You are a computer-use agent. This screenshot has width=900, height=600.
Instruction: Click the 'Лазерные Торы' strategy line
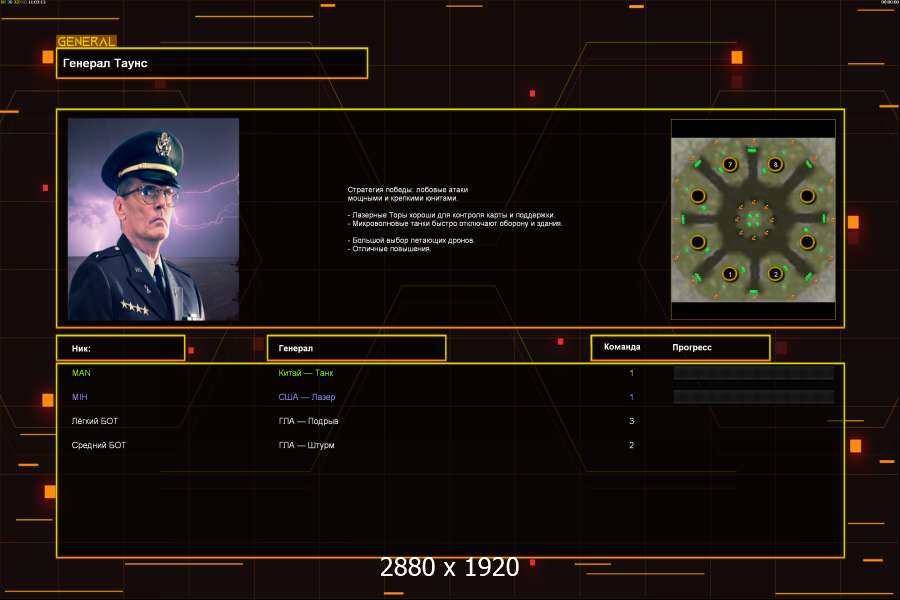[451, 215]
